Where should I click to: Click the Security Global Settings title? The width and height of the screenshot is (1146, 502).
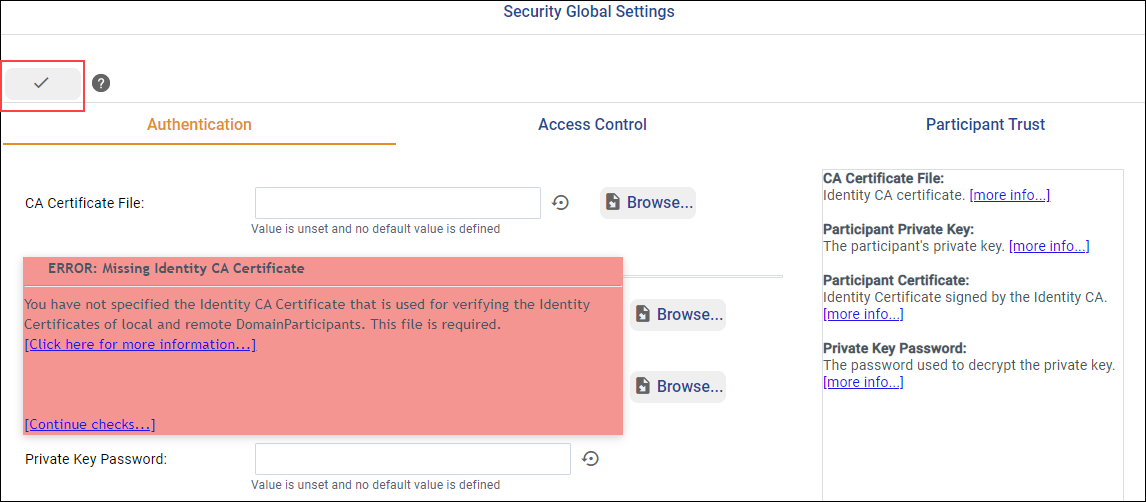click(x=589, y=12)
